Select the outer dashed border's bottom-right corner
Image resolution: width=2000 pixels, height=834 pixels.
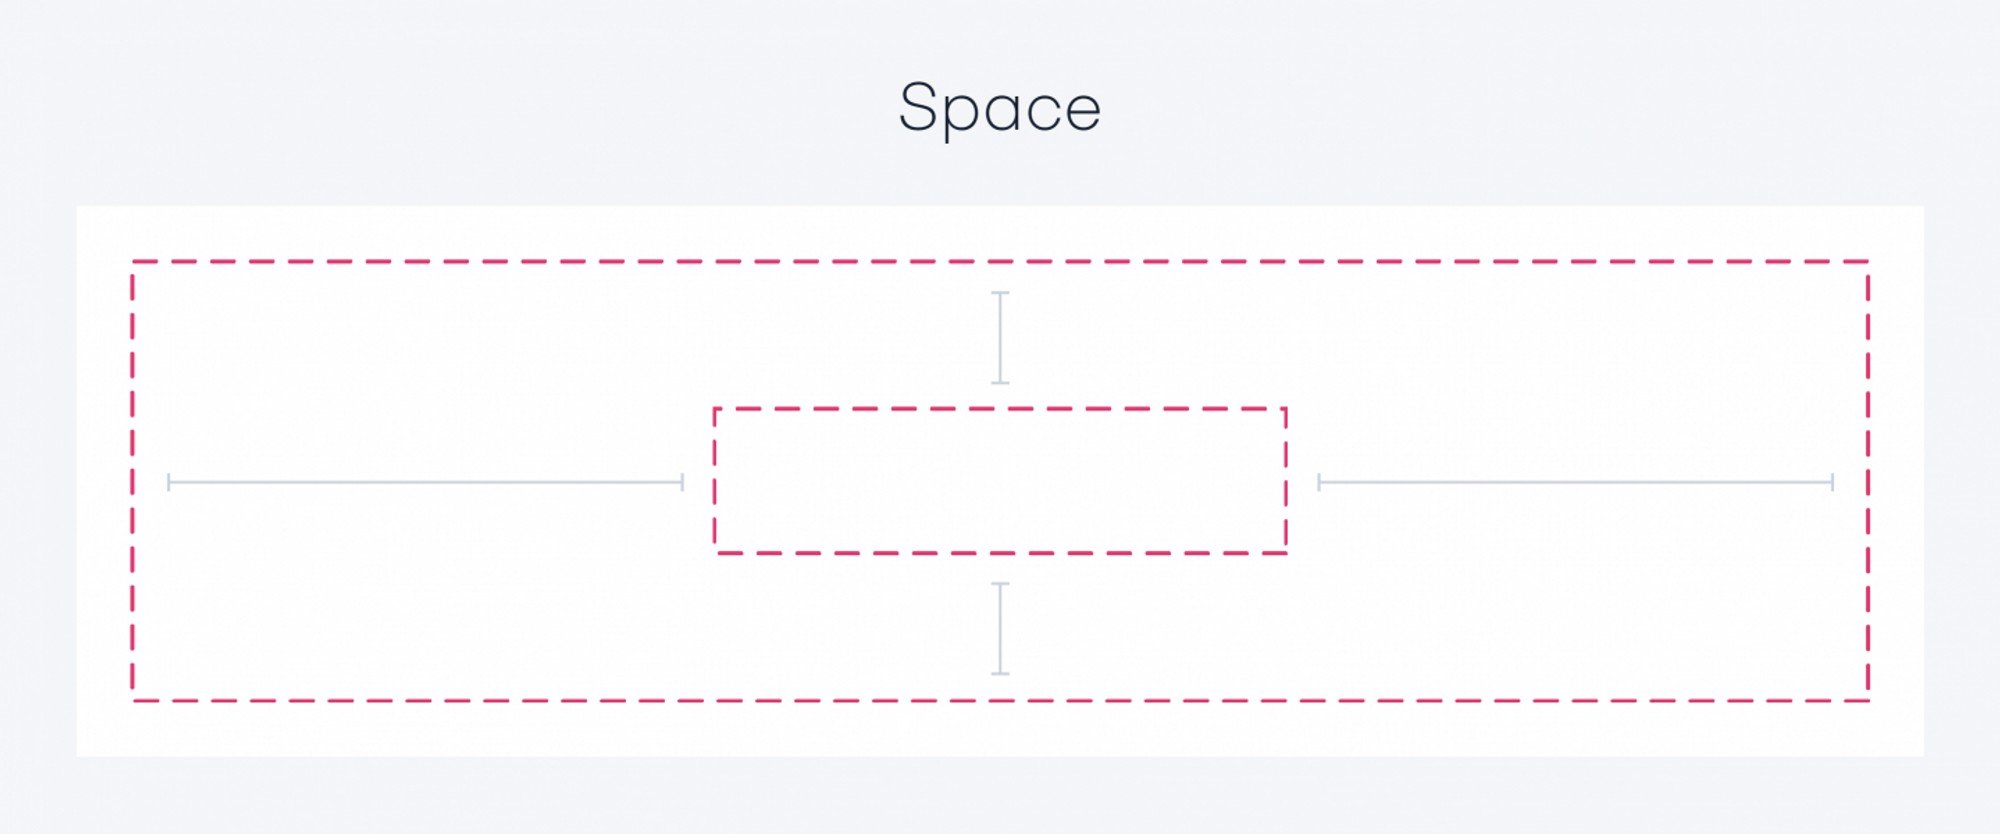[x=1868, y=700]
